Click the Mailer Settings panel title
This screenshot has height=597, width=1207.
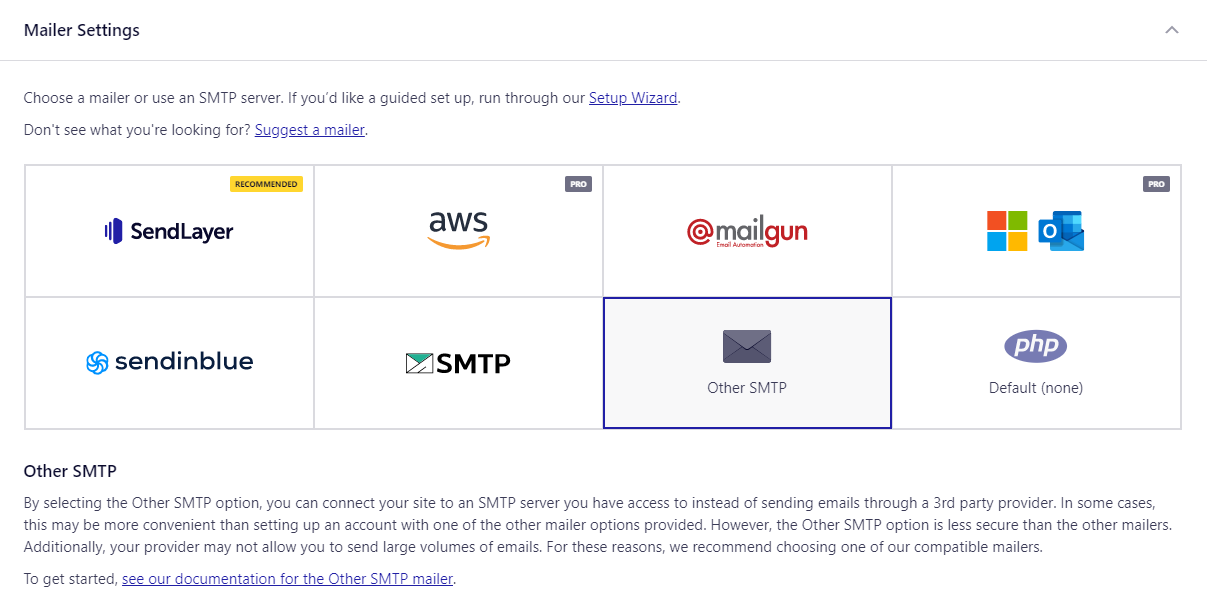82,30
